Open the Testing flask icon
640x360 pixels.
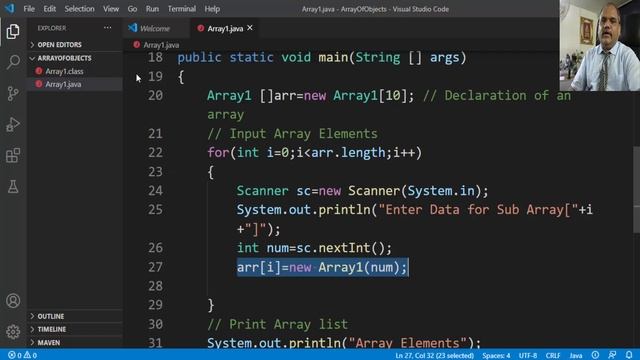13,187
